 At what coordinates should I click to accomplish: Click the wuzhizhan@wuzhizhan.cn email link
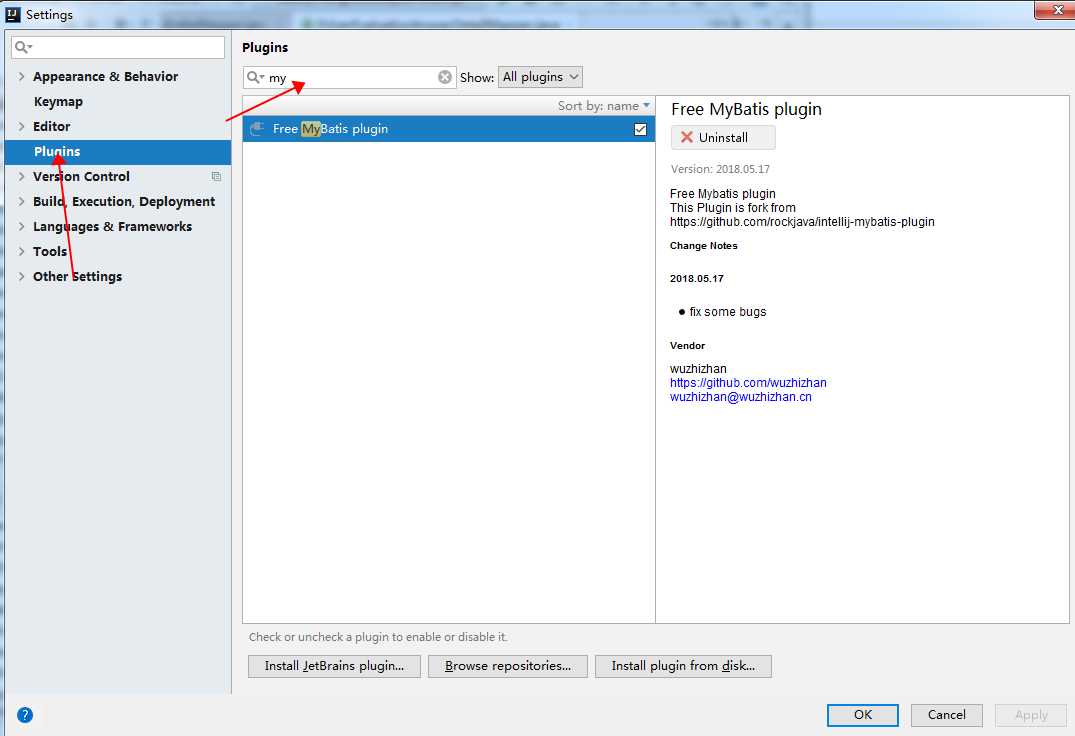pos(740,397)
